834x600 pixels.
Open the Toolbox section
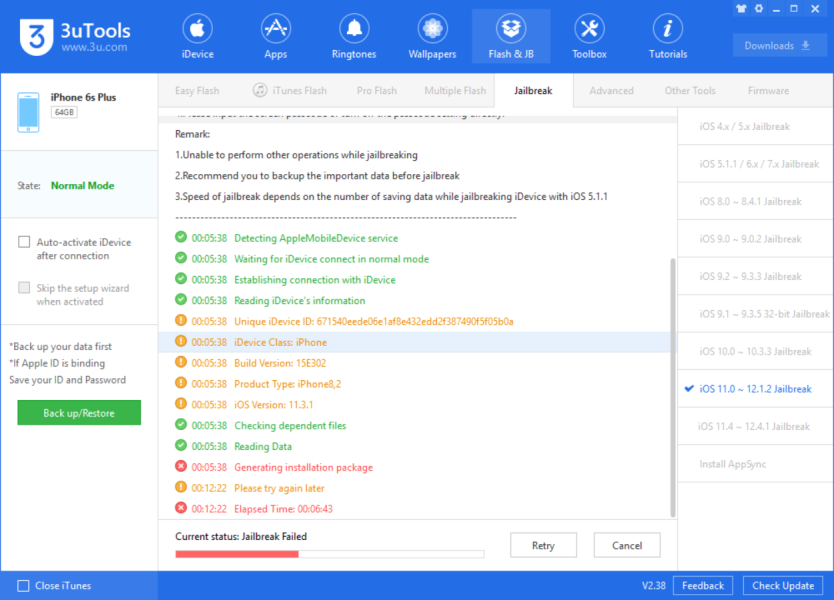pyautogui.click(x=589, y=36)
